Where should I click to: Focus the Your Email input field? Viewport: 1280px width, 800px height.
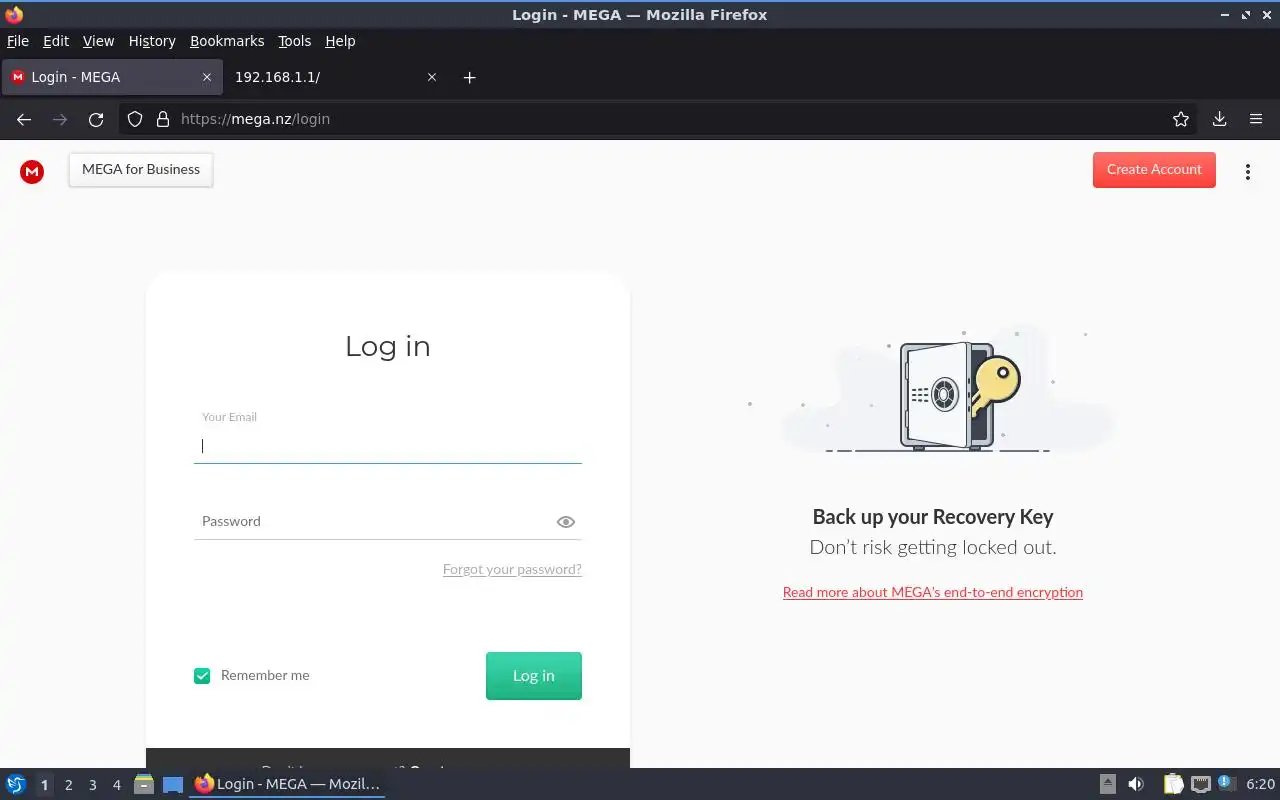[x=388, y=446]
